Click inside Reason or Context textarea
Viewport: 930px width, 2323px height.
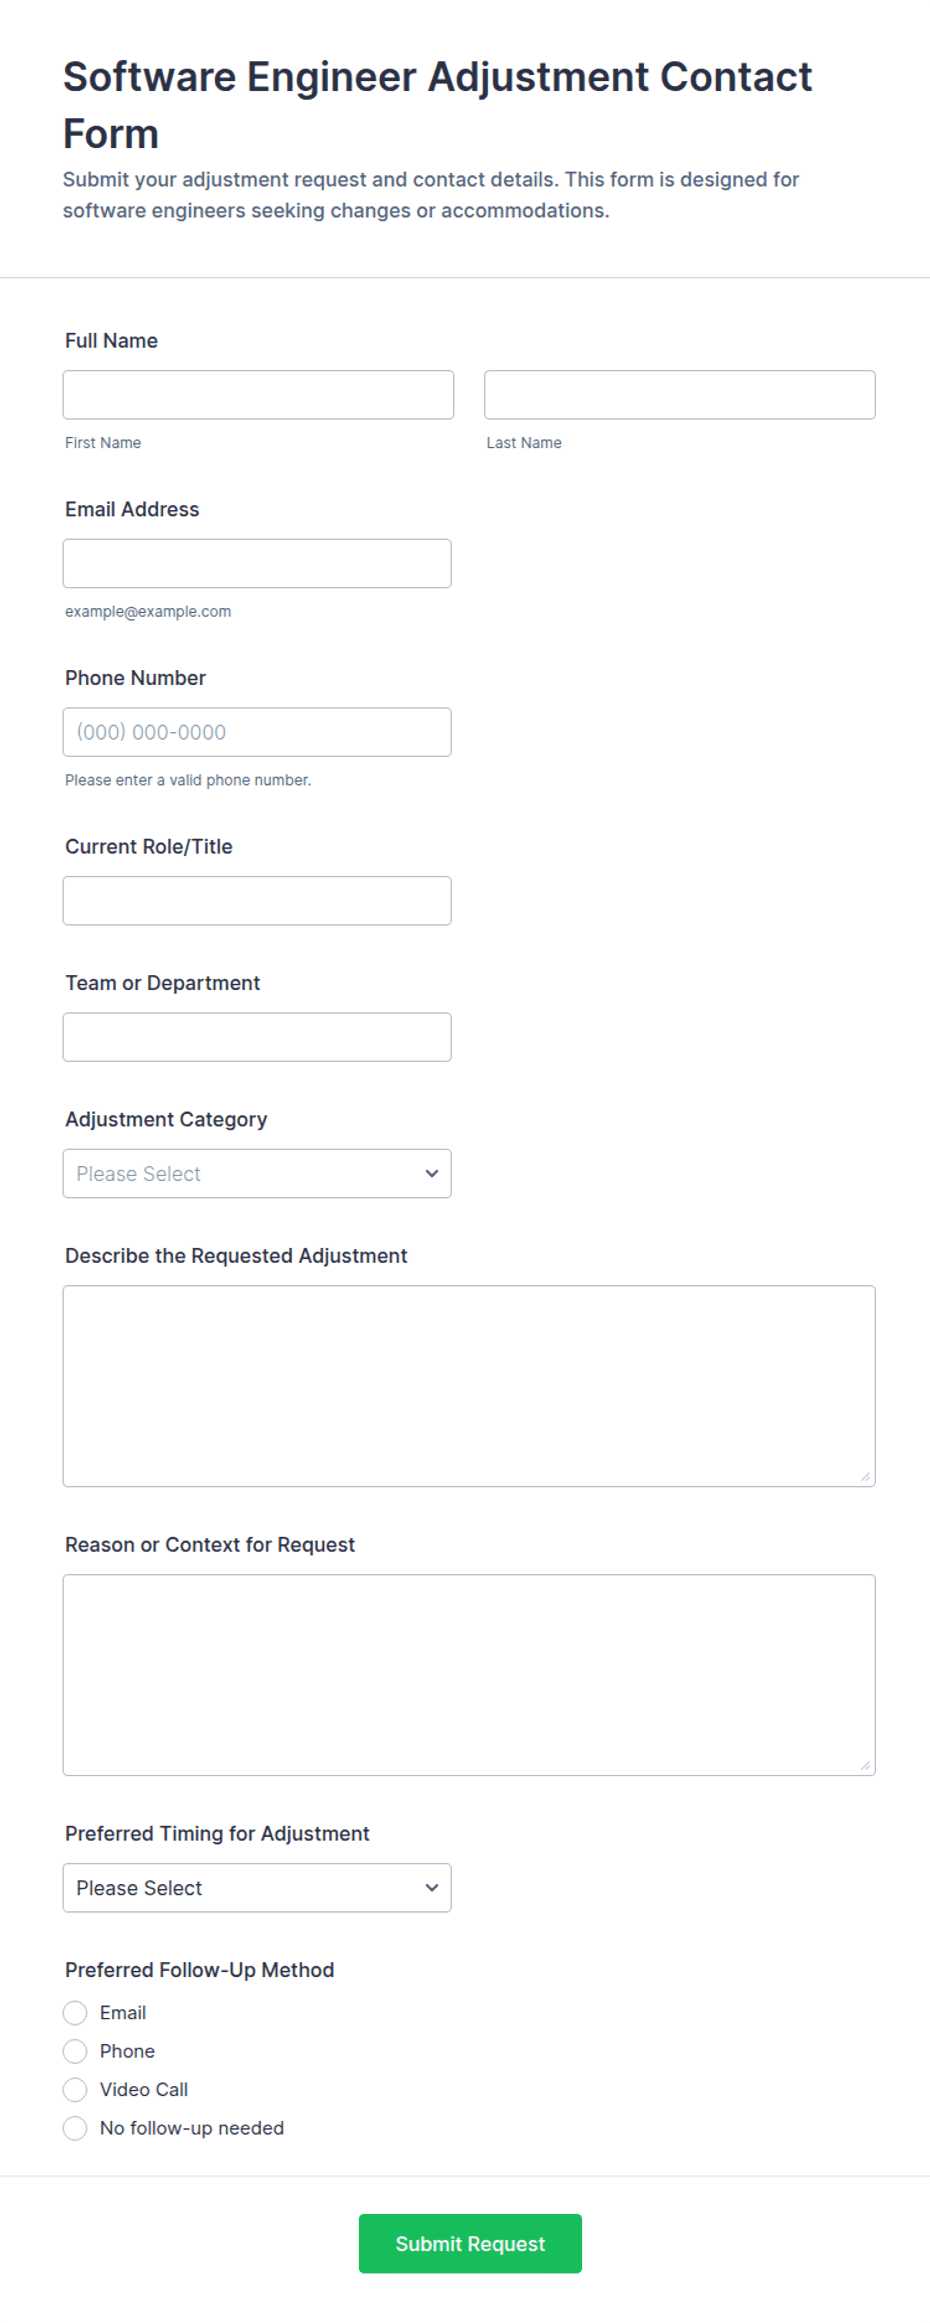[x=469, y=1675]
